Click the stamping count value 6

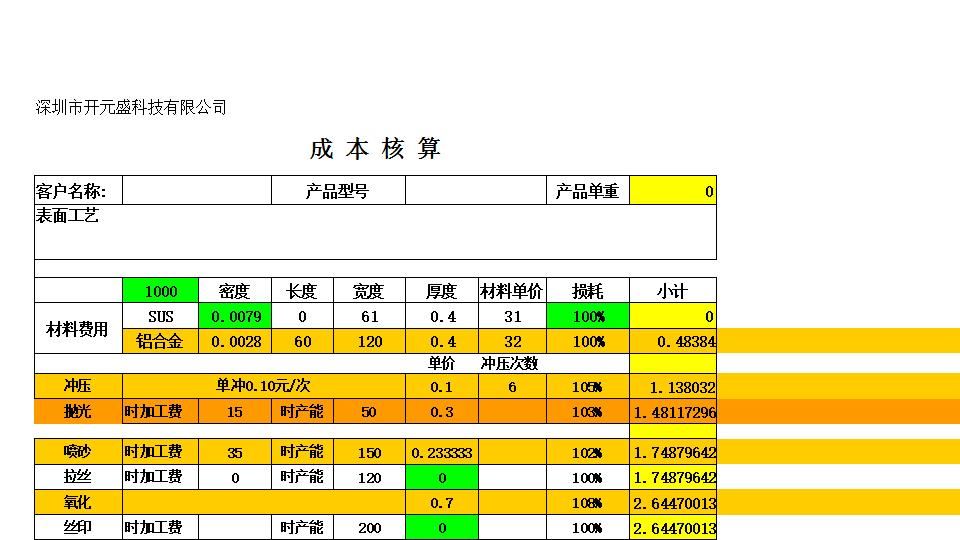[x=512, y=386]
